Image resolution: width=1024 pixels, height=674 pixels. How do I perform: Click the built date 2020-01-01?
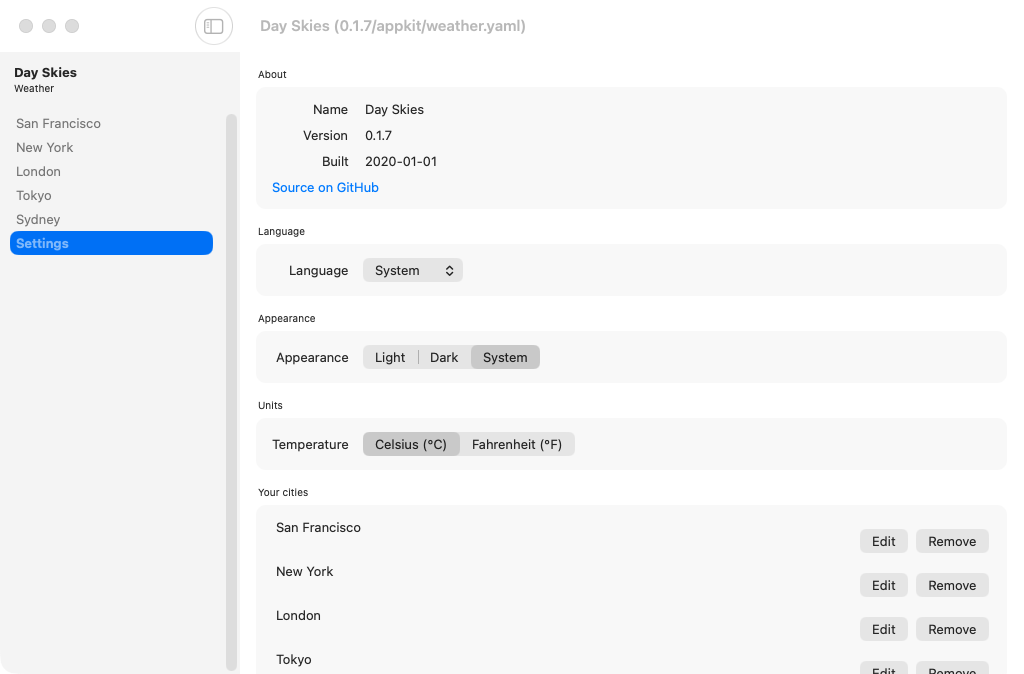[401, 161]
